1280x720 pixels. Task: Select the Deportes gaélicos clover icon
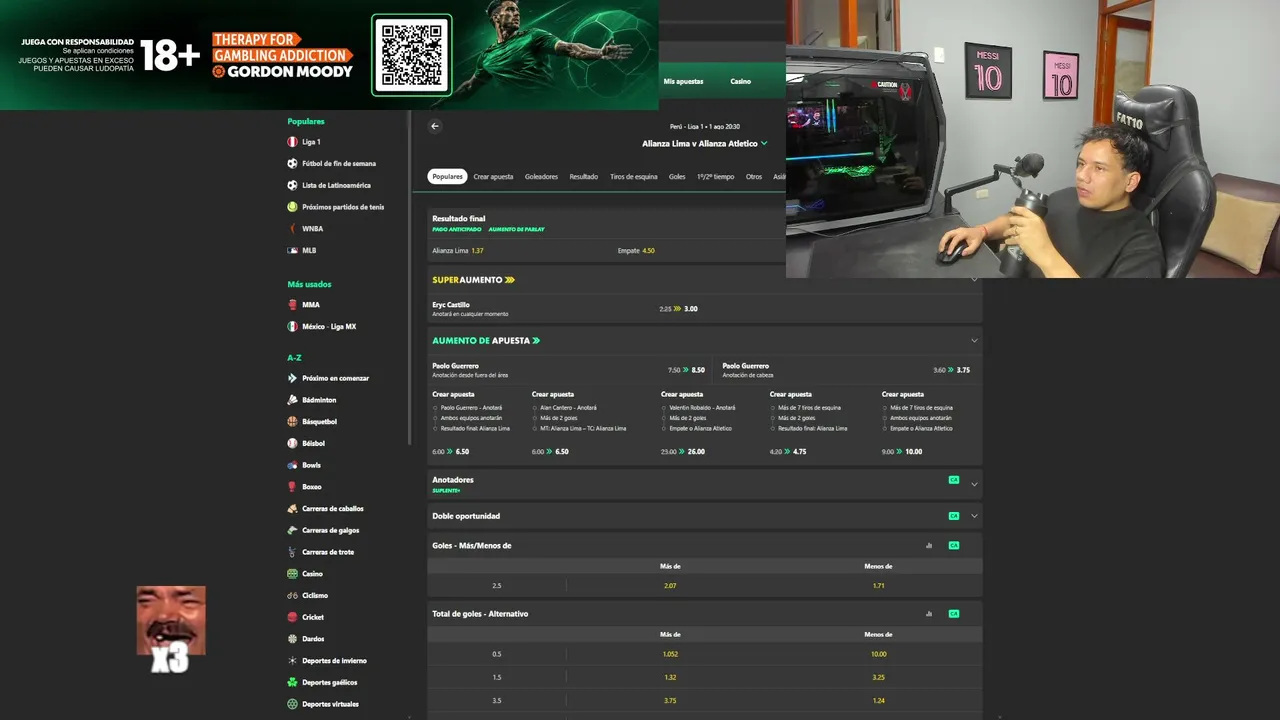[x=292, y=682]
